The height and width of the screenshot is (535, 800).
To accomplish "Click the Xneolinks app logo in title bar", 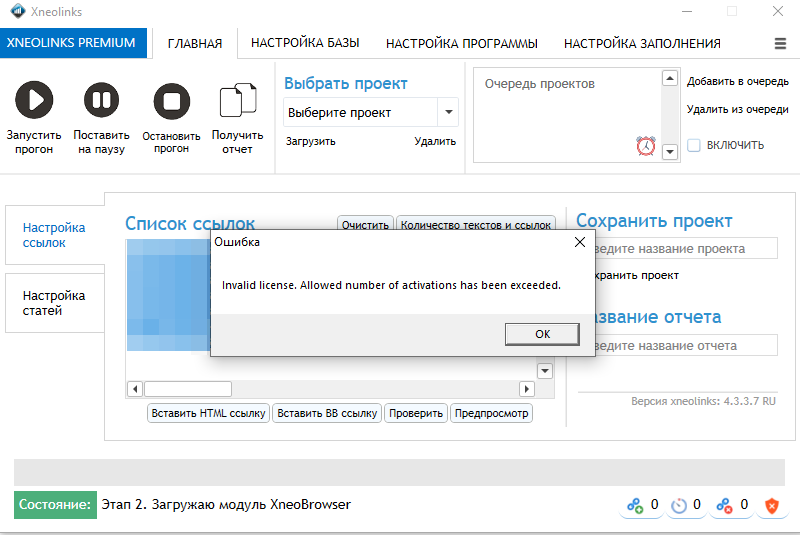I will pyautogui.click(x=18, y=11).
